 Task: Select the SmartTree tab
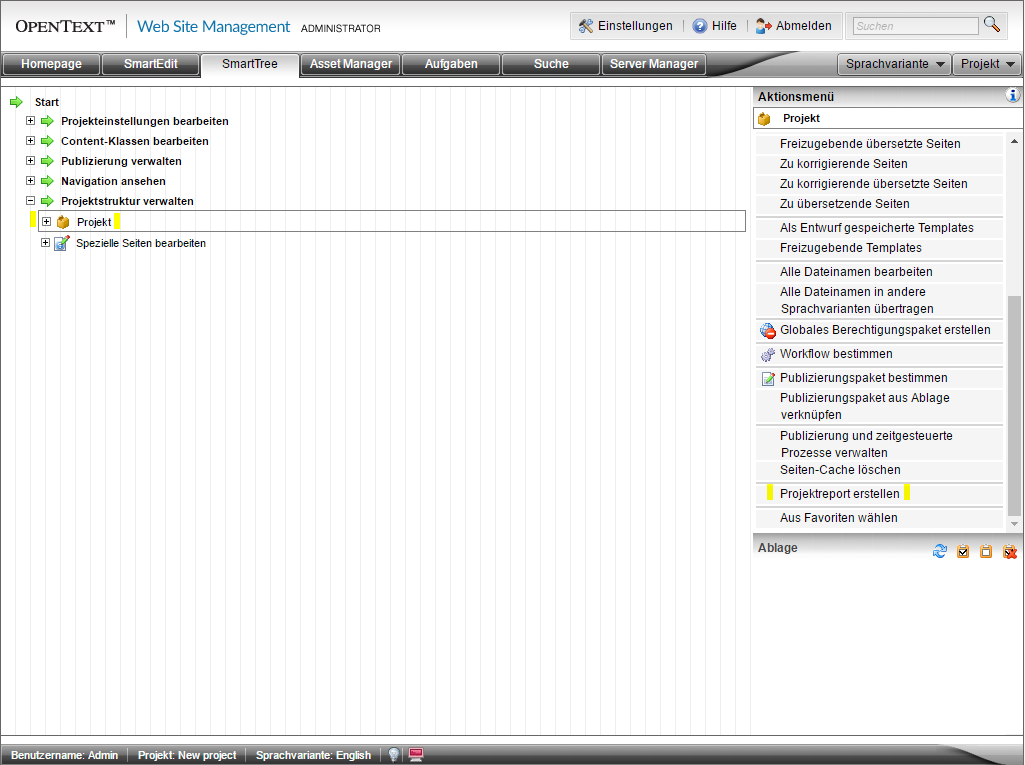pyautogui.click(x=250, y=64)
